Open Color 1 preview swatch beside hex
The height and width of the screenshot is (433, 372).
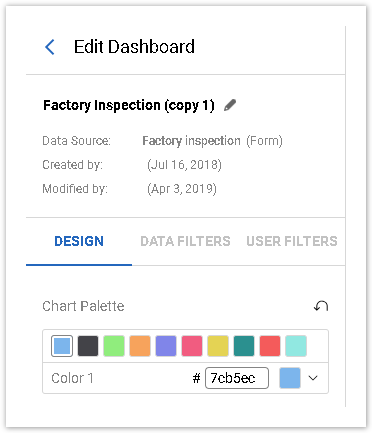click(290, 378)
